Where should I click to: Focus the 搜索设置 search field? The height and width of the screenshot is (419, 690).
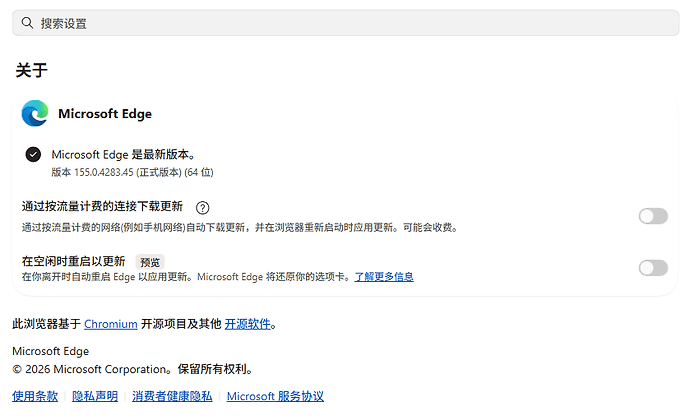[x=345, y=23]
